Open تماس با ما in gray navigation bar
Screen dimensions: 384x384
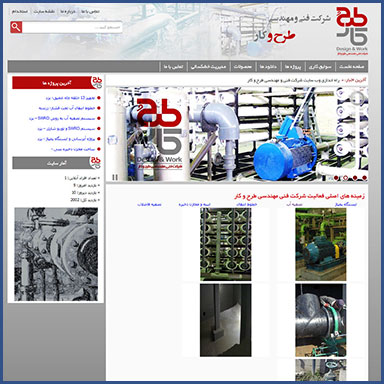[173, 67]
